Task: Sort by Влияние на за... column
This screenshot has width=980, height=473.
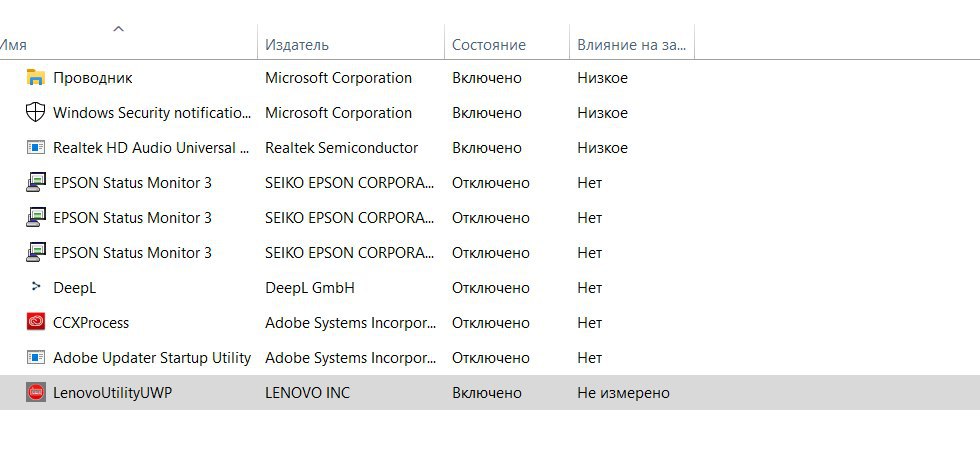Action: pos(632,45)
